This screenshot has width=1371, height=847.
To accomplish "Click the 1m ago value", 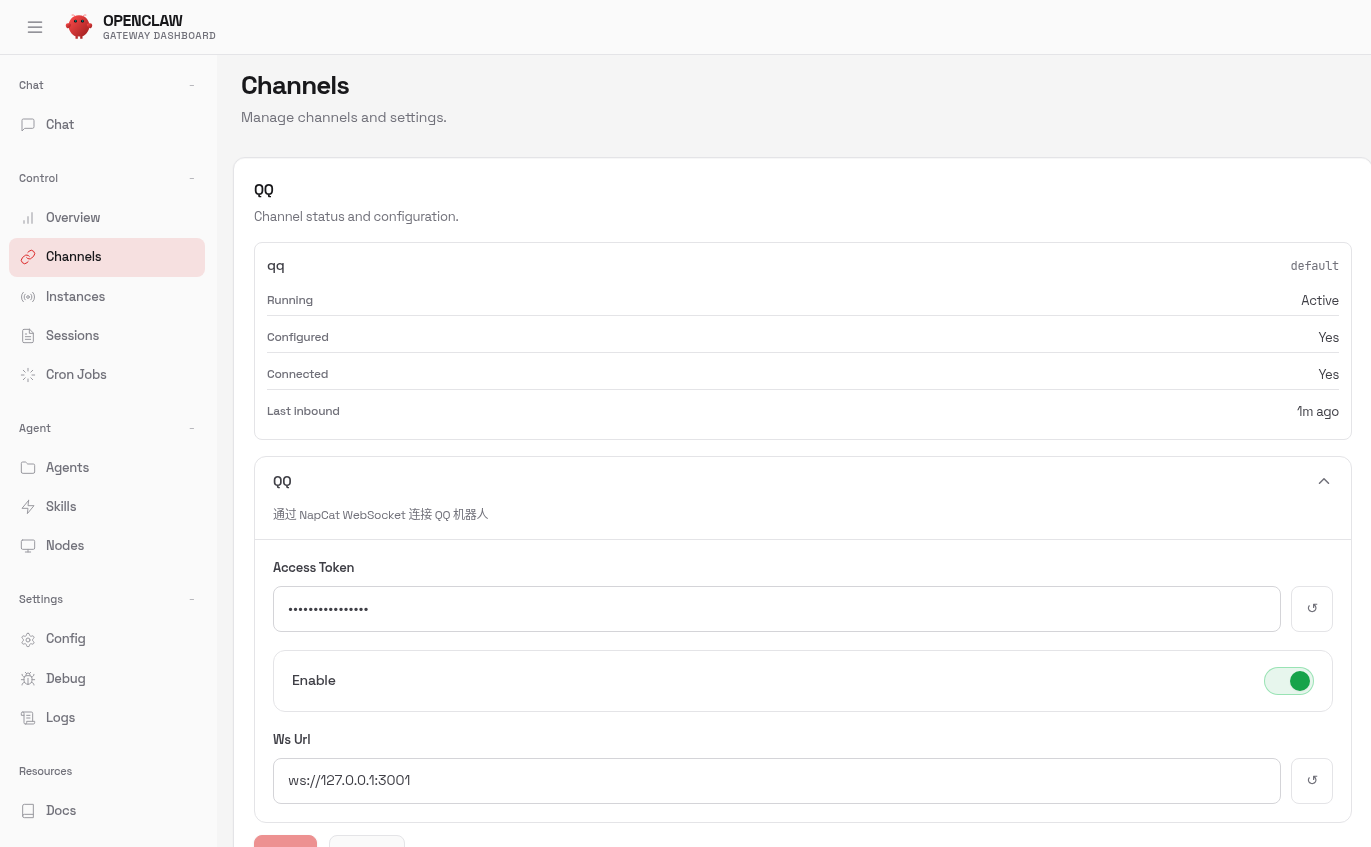I will pos(1318,412).
